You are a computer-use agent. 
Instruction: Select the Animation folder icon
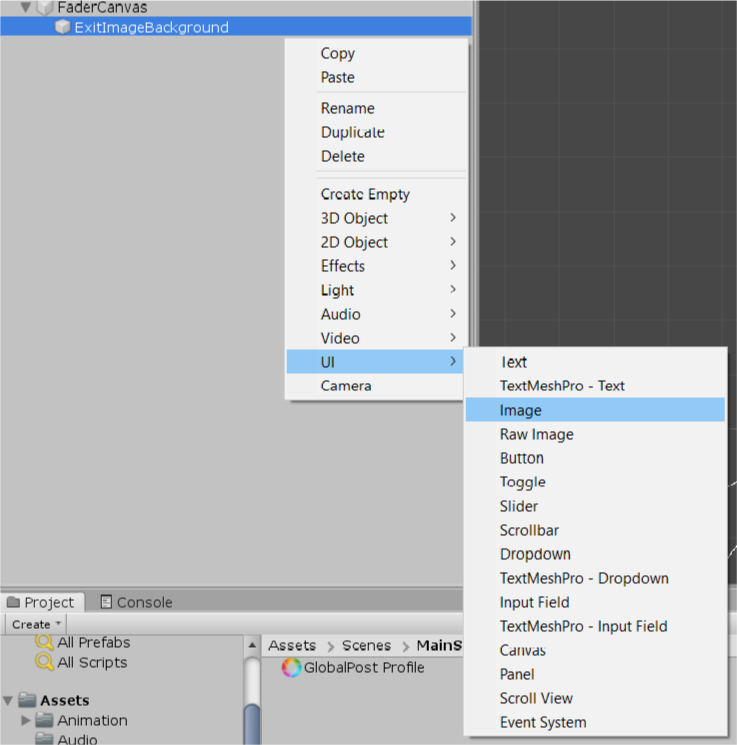[45, 720]
